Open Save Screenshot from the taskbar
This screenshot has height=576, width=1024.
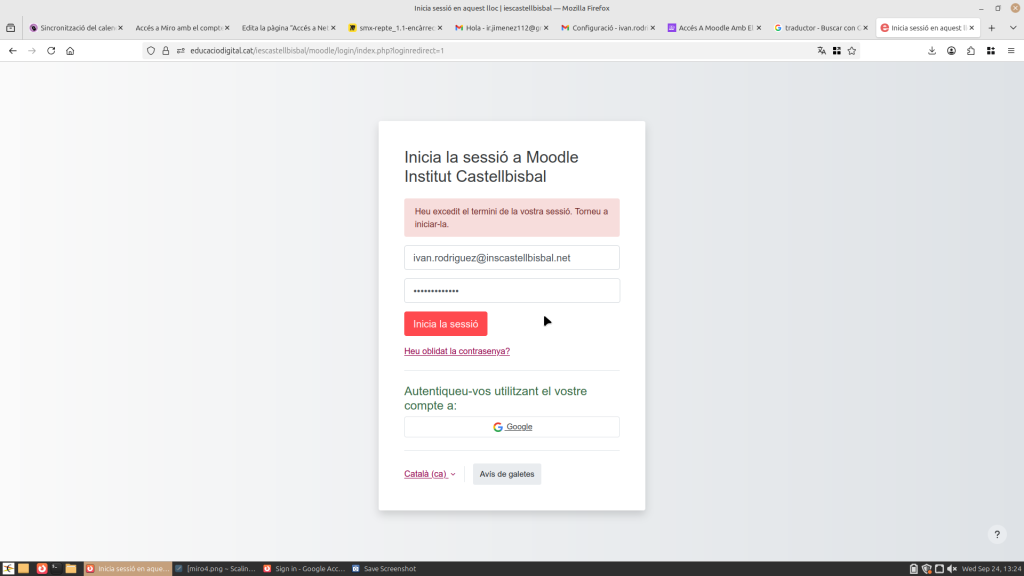(x=384, y=569)
